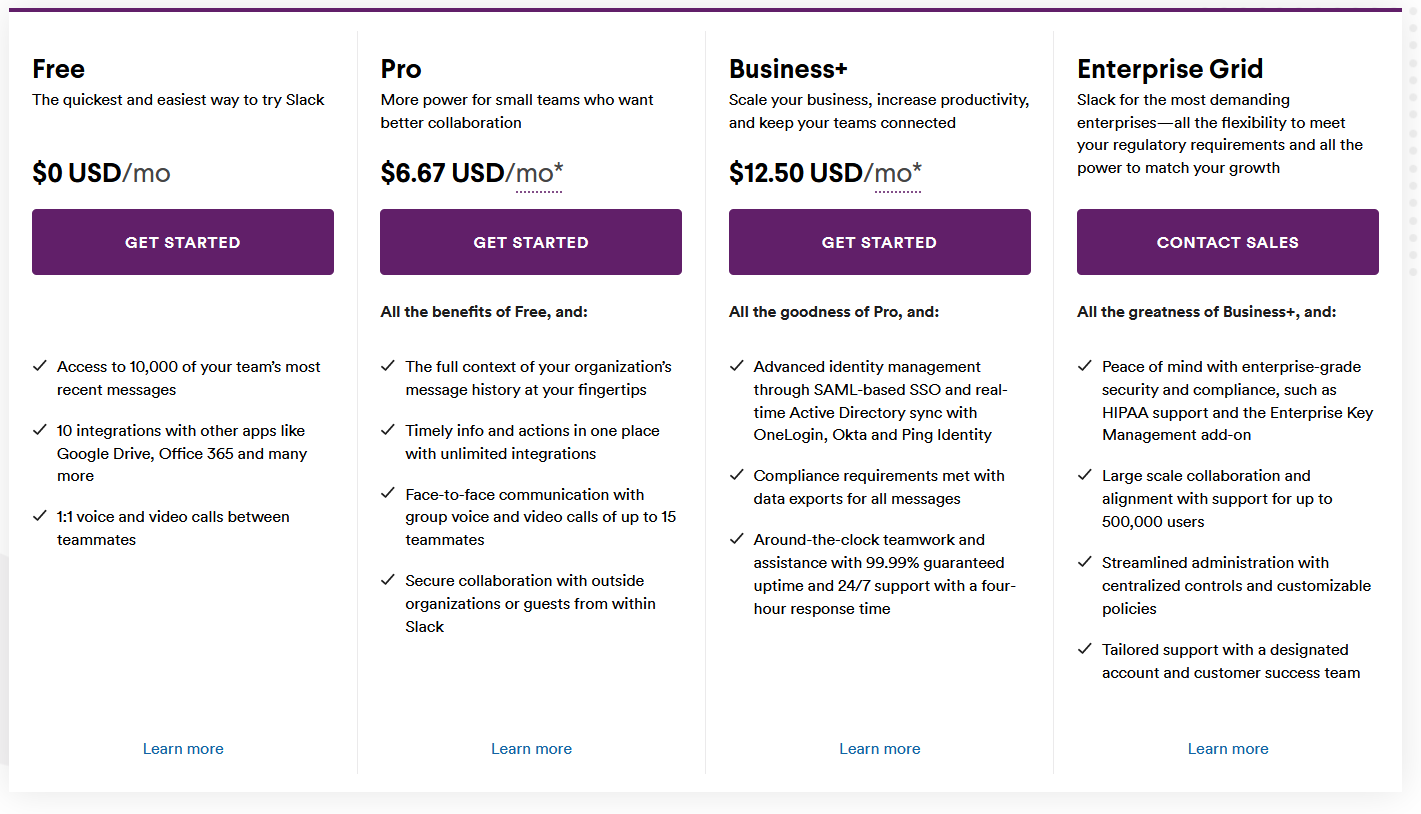The width and height of the screenshot is (1421, 814).
Task: Click checkmark beside 1:1 voice and video calls
Action: (x=40, y=516)
